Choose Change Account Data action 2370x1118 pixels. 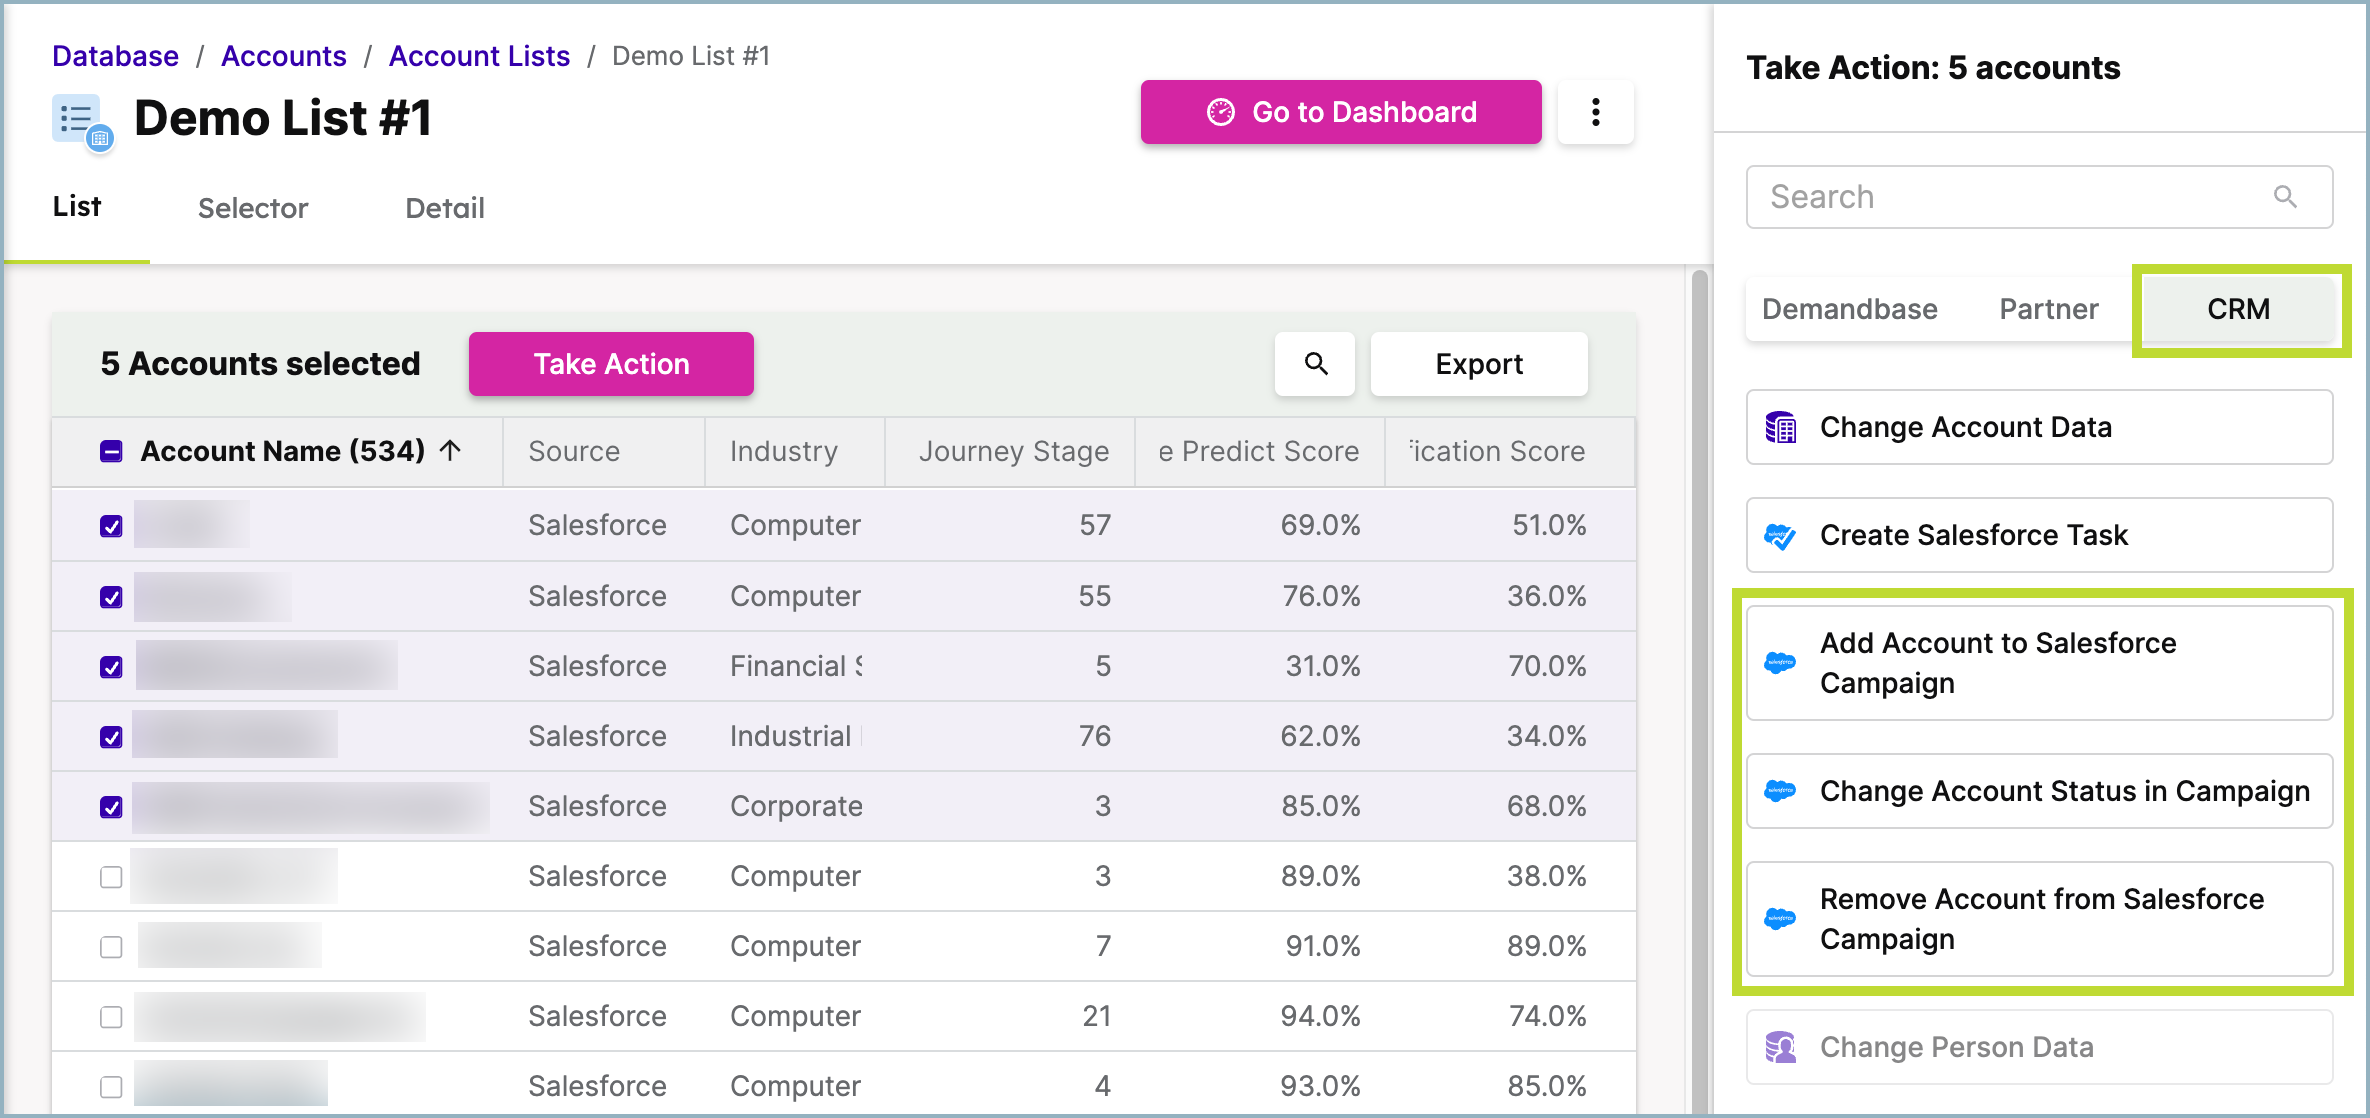point(2039,427)
